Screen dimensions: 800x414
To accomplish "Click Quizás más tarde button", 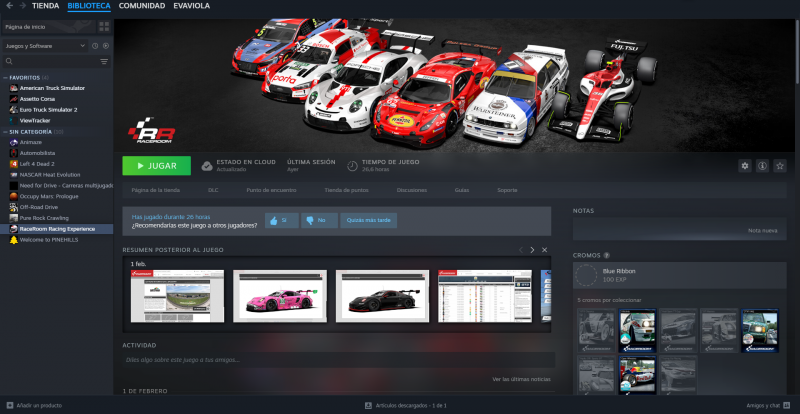I will pos(368,221).
